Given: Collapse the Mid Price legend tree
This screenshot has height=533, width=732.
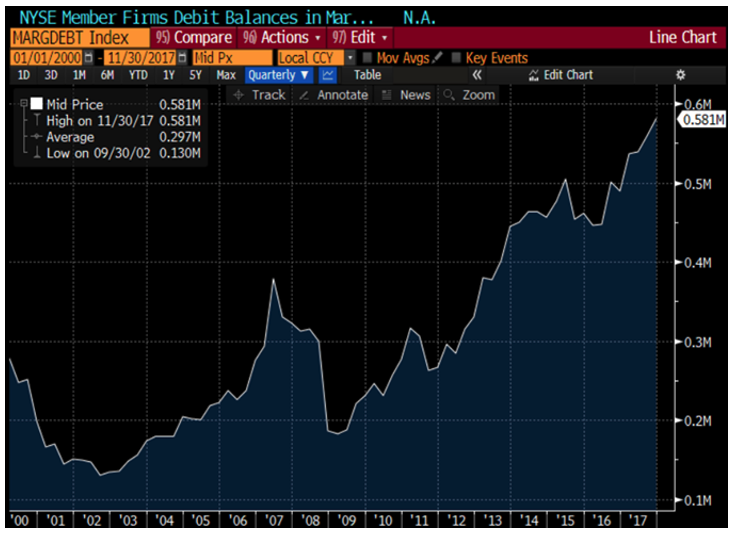Looking at the screenshot, I should (x=23, y=104).
